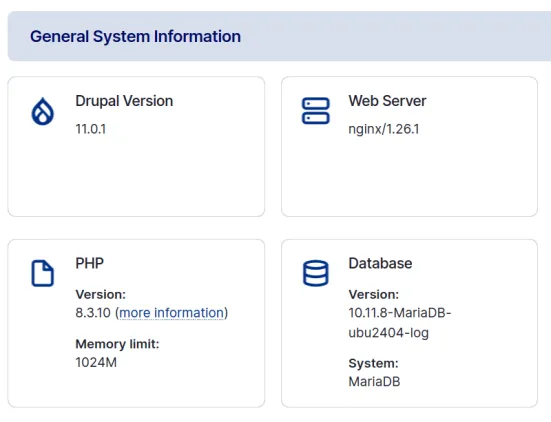This screenshot has height=422, width=551.
Task: Click the 'Drupal Version' card title
Action: (x=124, y=101)
